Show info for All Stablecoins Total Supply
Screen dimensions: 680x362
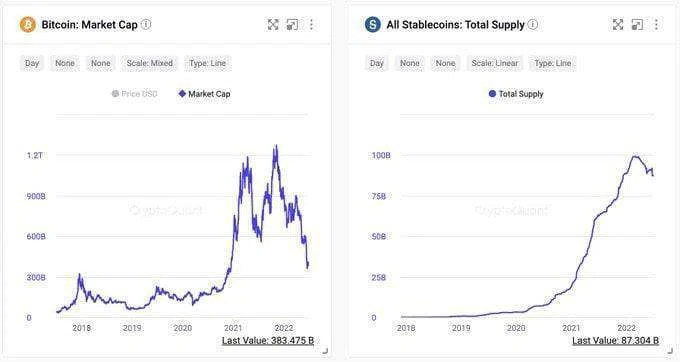click(x=533, y=24)
